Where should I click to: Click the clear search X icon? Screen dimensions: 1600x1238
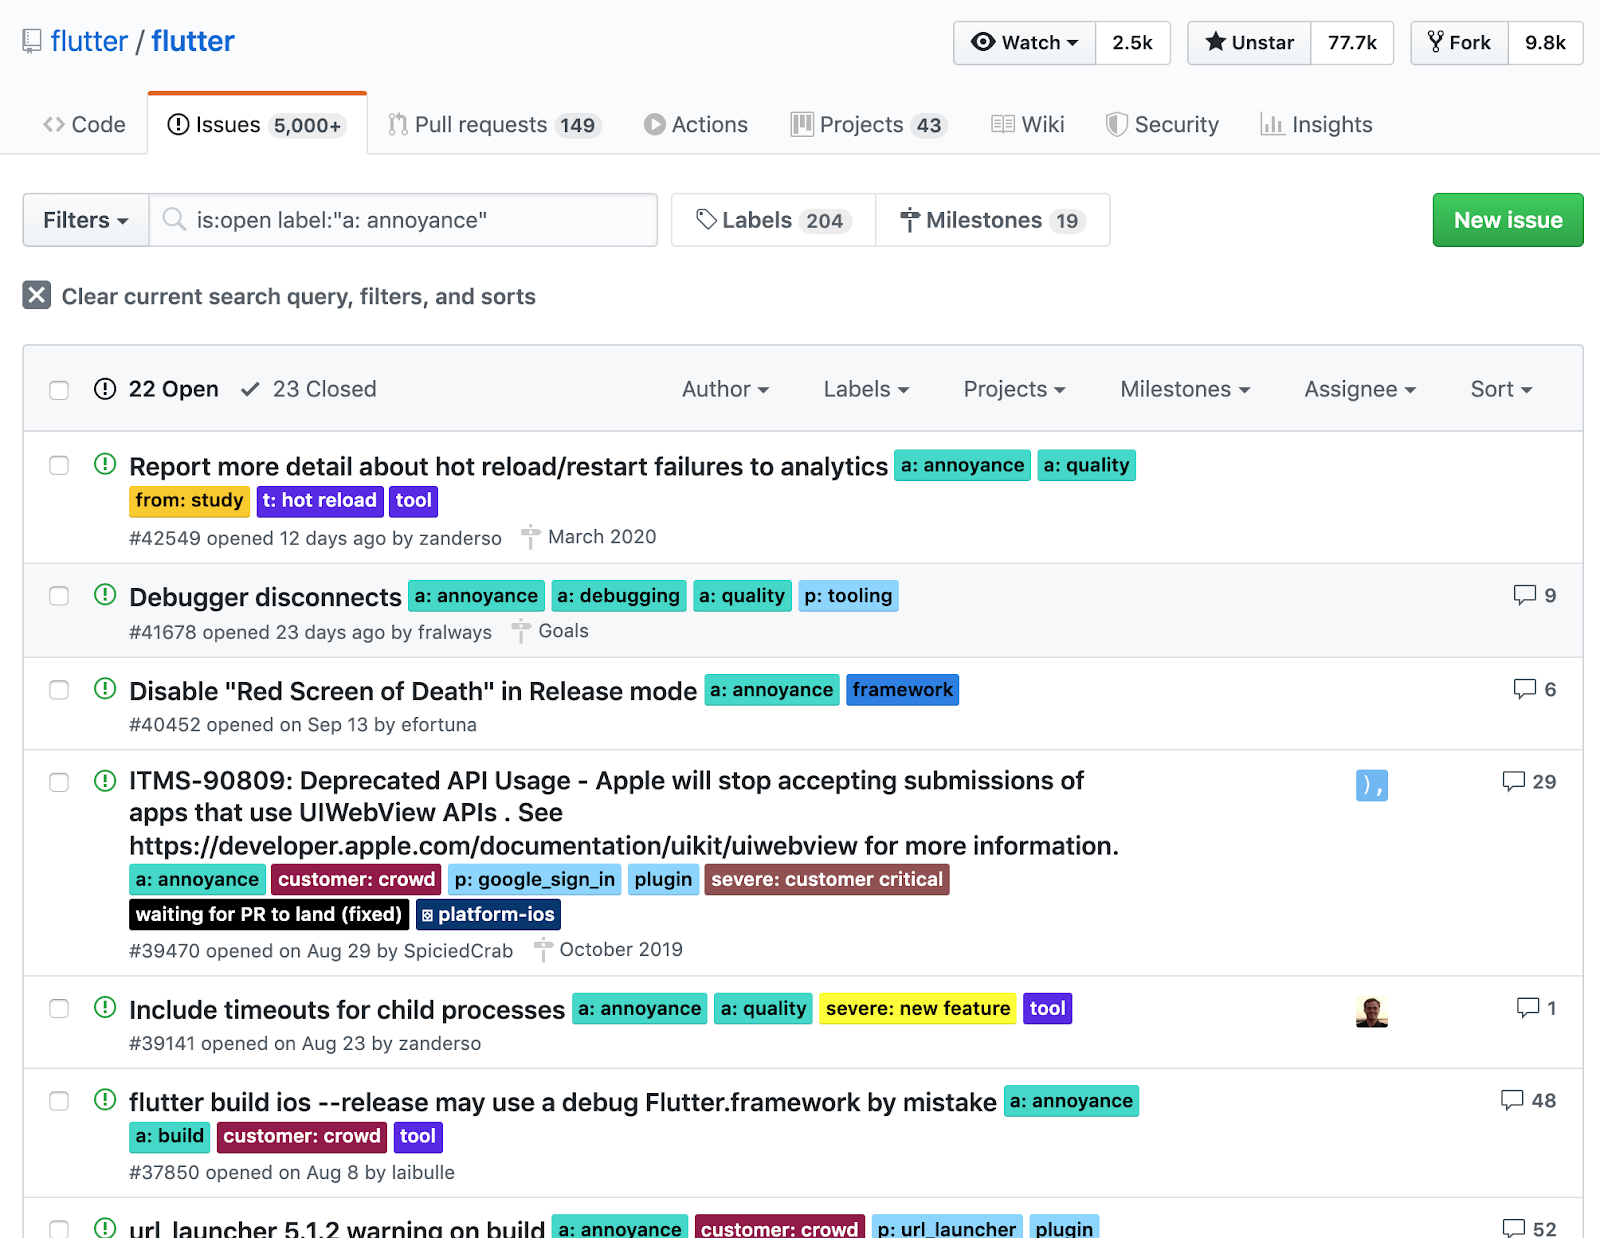point(37,295)
